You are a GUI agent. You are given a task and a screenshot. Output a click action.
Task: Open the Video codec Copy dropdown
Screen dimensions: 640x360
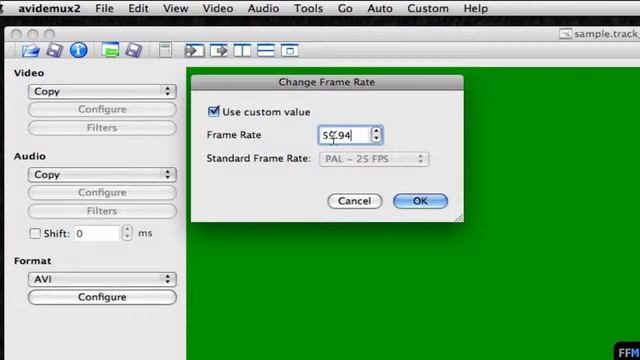point(102,91)
